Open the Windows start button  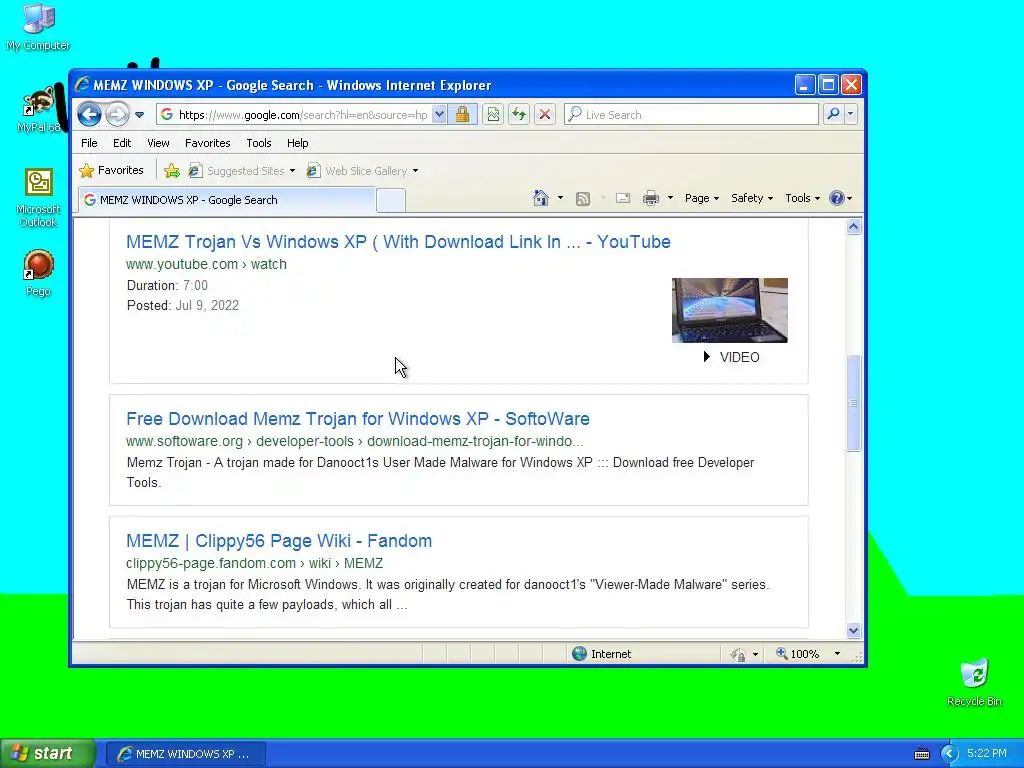tap(47, 754)
